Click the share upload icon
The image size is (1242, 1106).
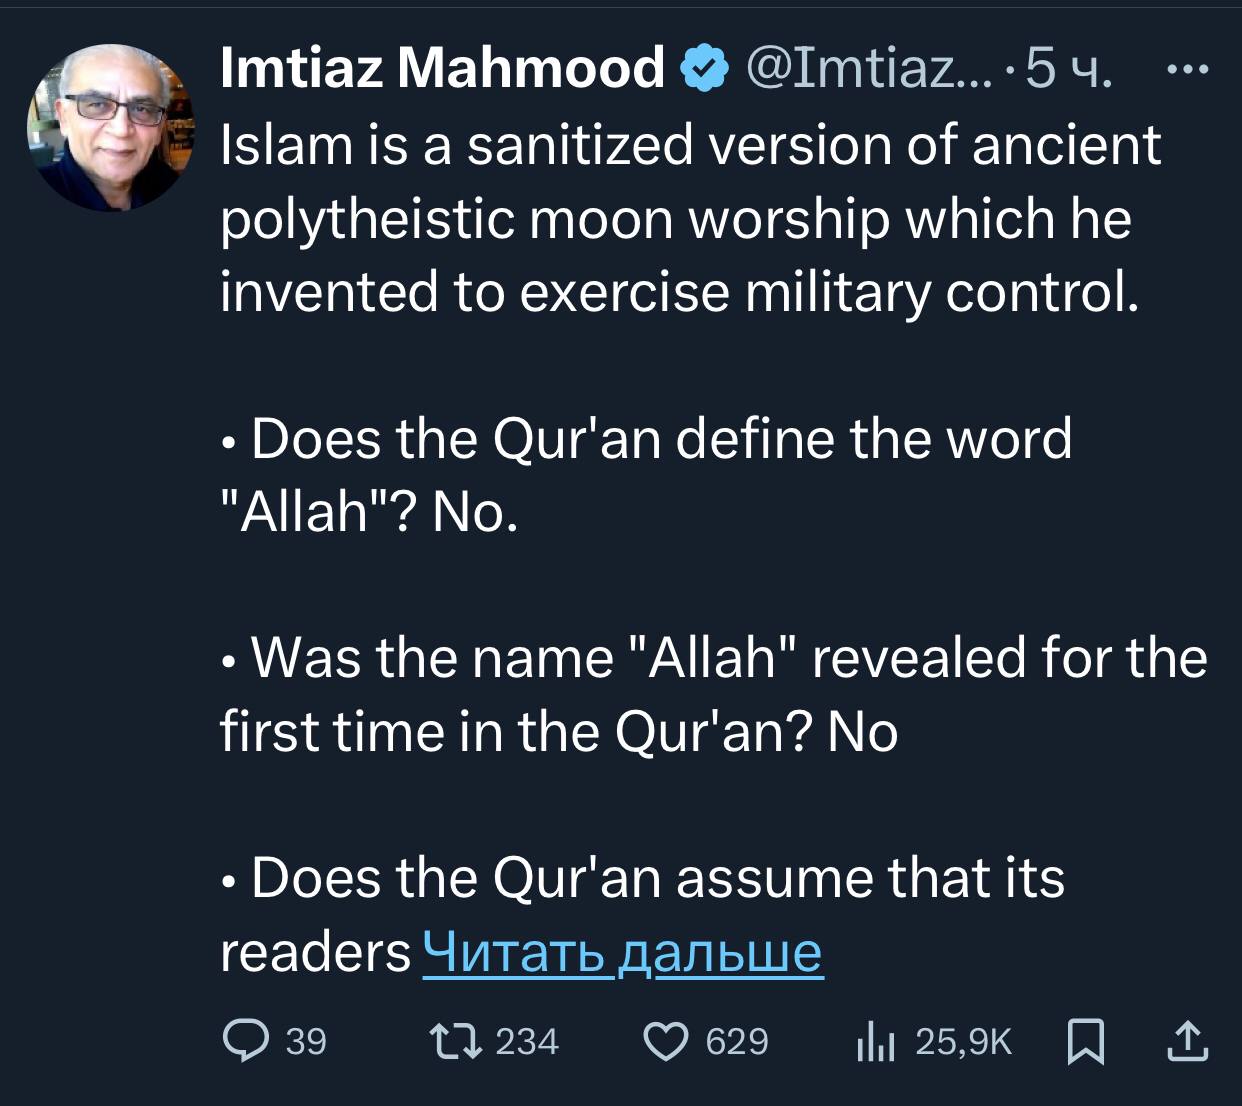1188,1041
